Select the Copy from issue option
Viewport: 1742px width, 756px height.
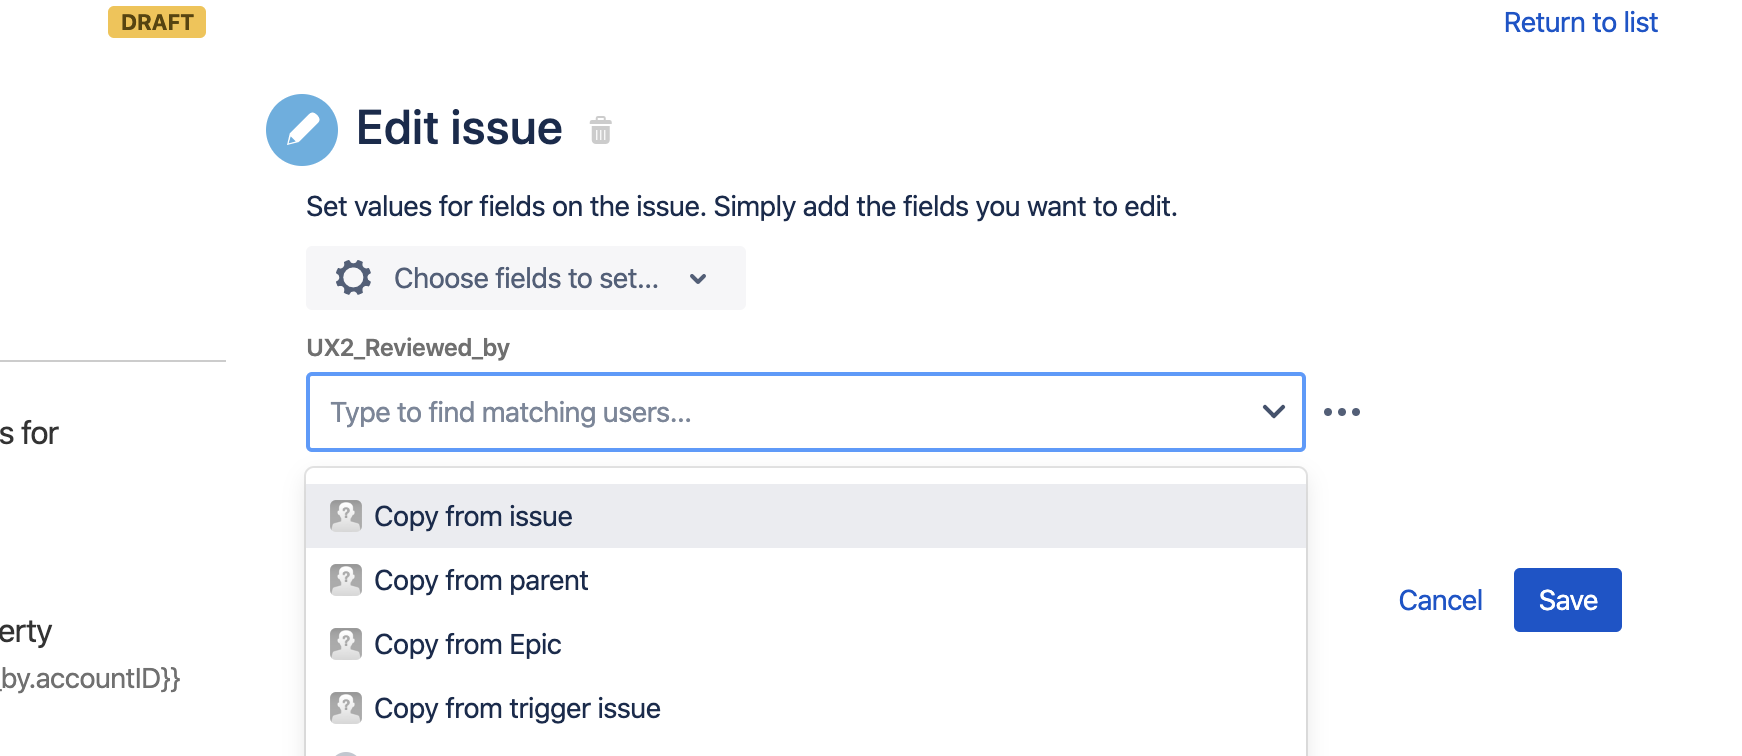coord(473,516)
